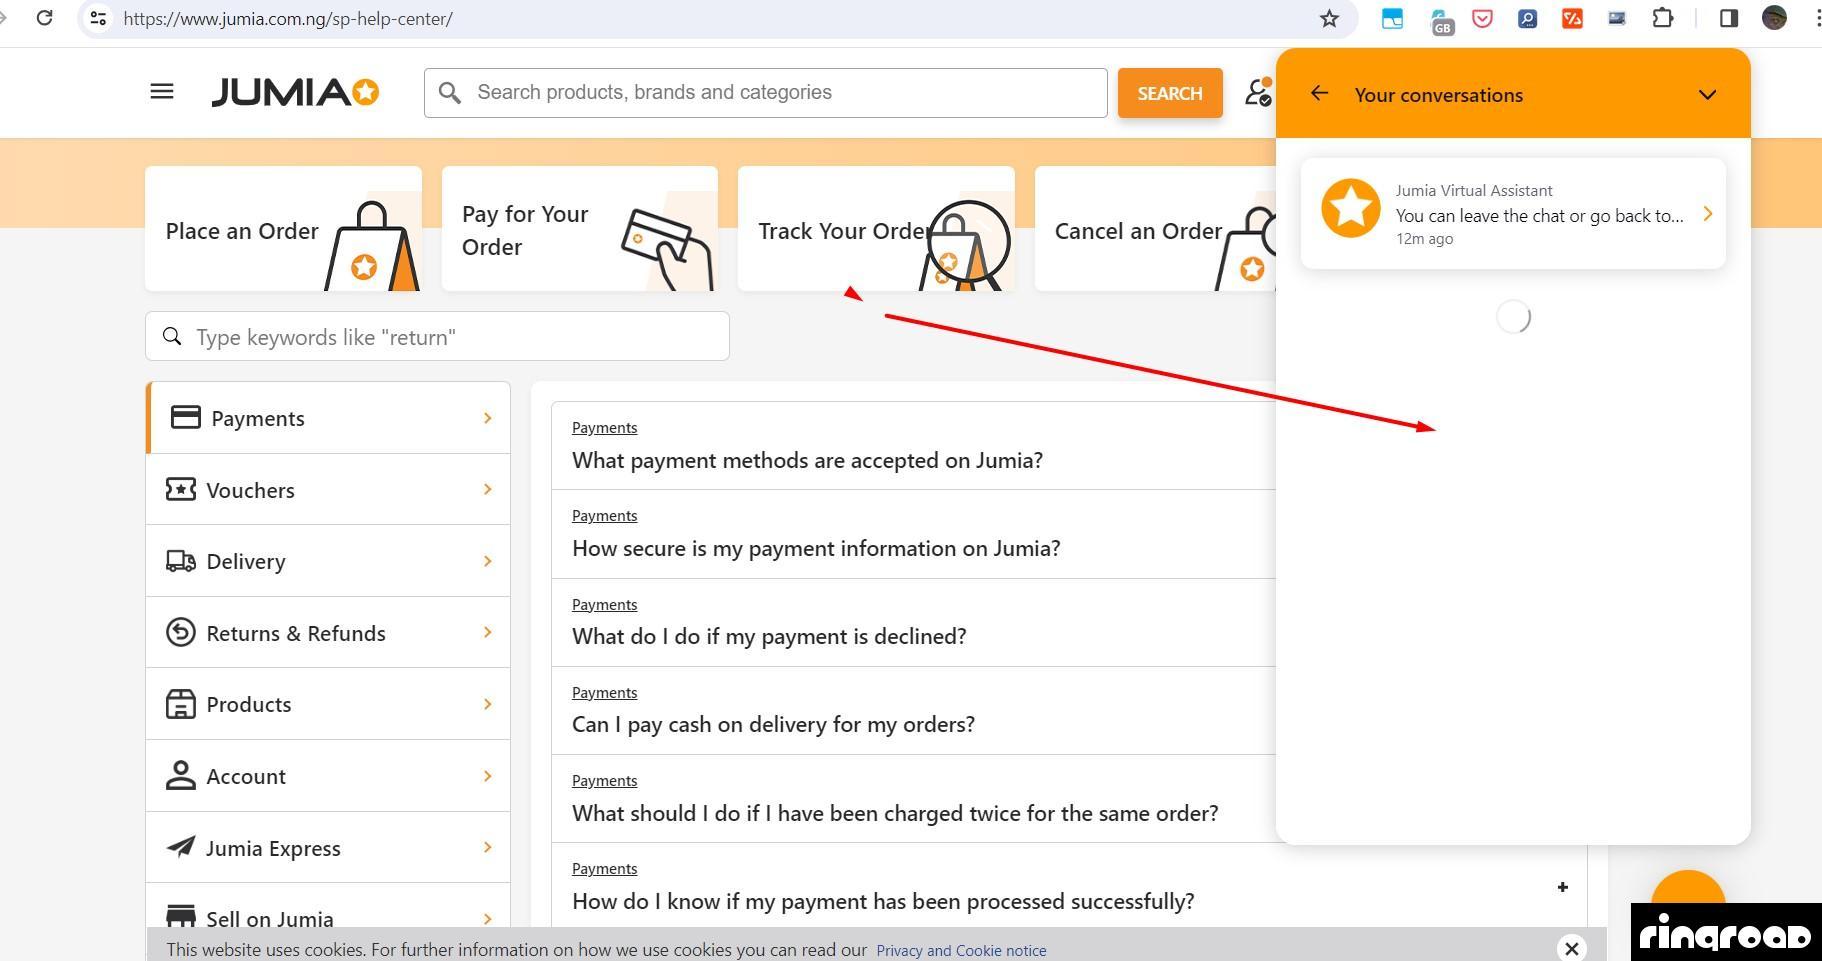This screenshot has height=961, width=1822.
Task: Dismiss the cookie notice banner
Action: (x=1572, y=948)
